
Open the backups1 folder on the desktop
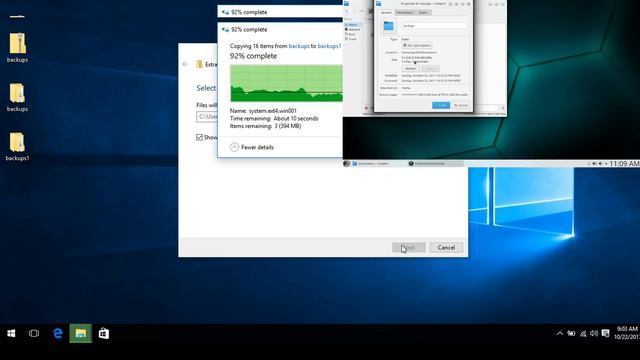tap(17, 146)
